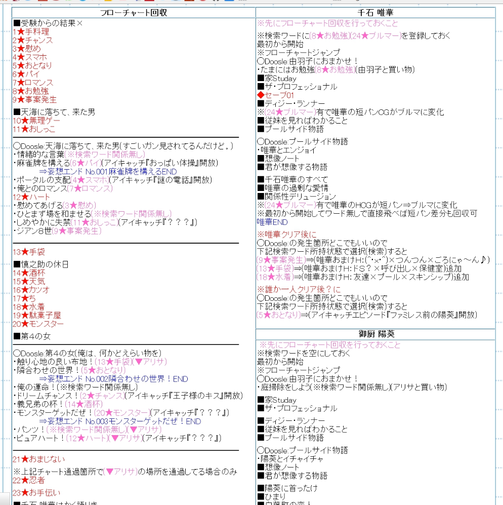The image size is (503, 505).
Task: Select the '16★カツオ' entry
Action: tap(31, 290)
